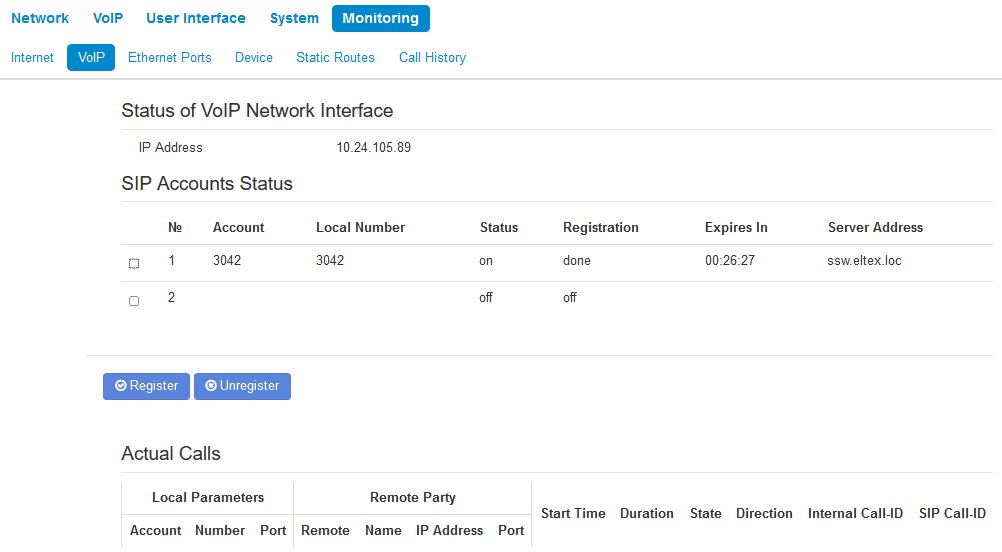Open the Network main menu
Image resolution: width=1002 pixels, height=552 pixels.
pyautogui.click(x=40, y=18)
